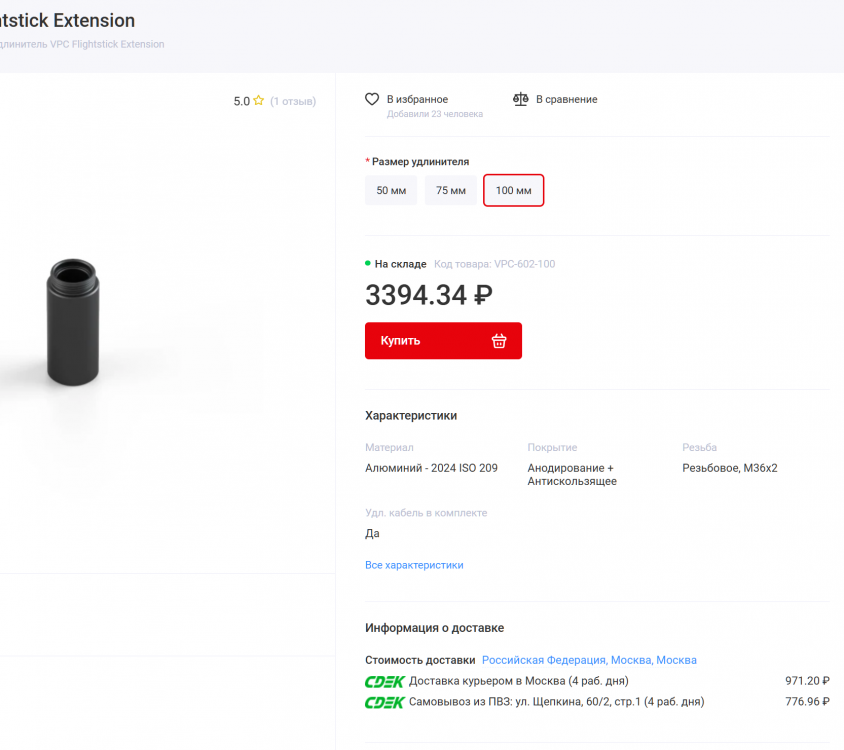This screenshot has width=844, height=750.
Task: Click the green in-stock indicator dot
Action: pyautogui.click(x=368, y=263)
